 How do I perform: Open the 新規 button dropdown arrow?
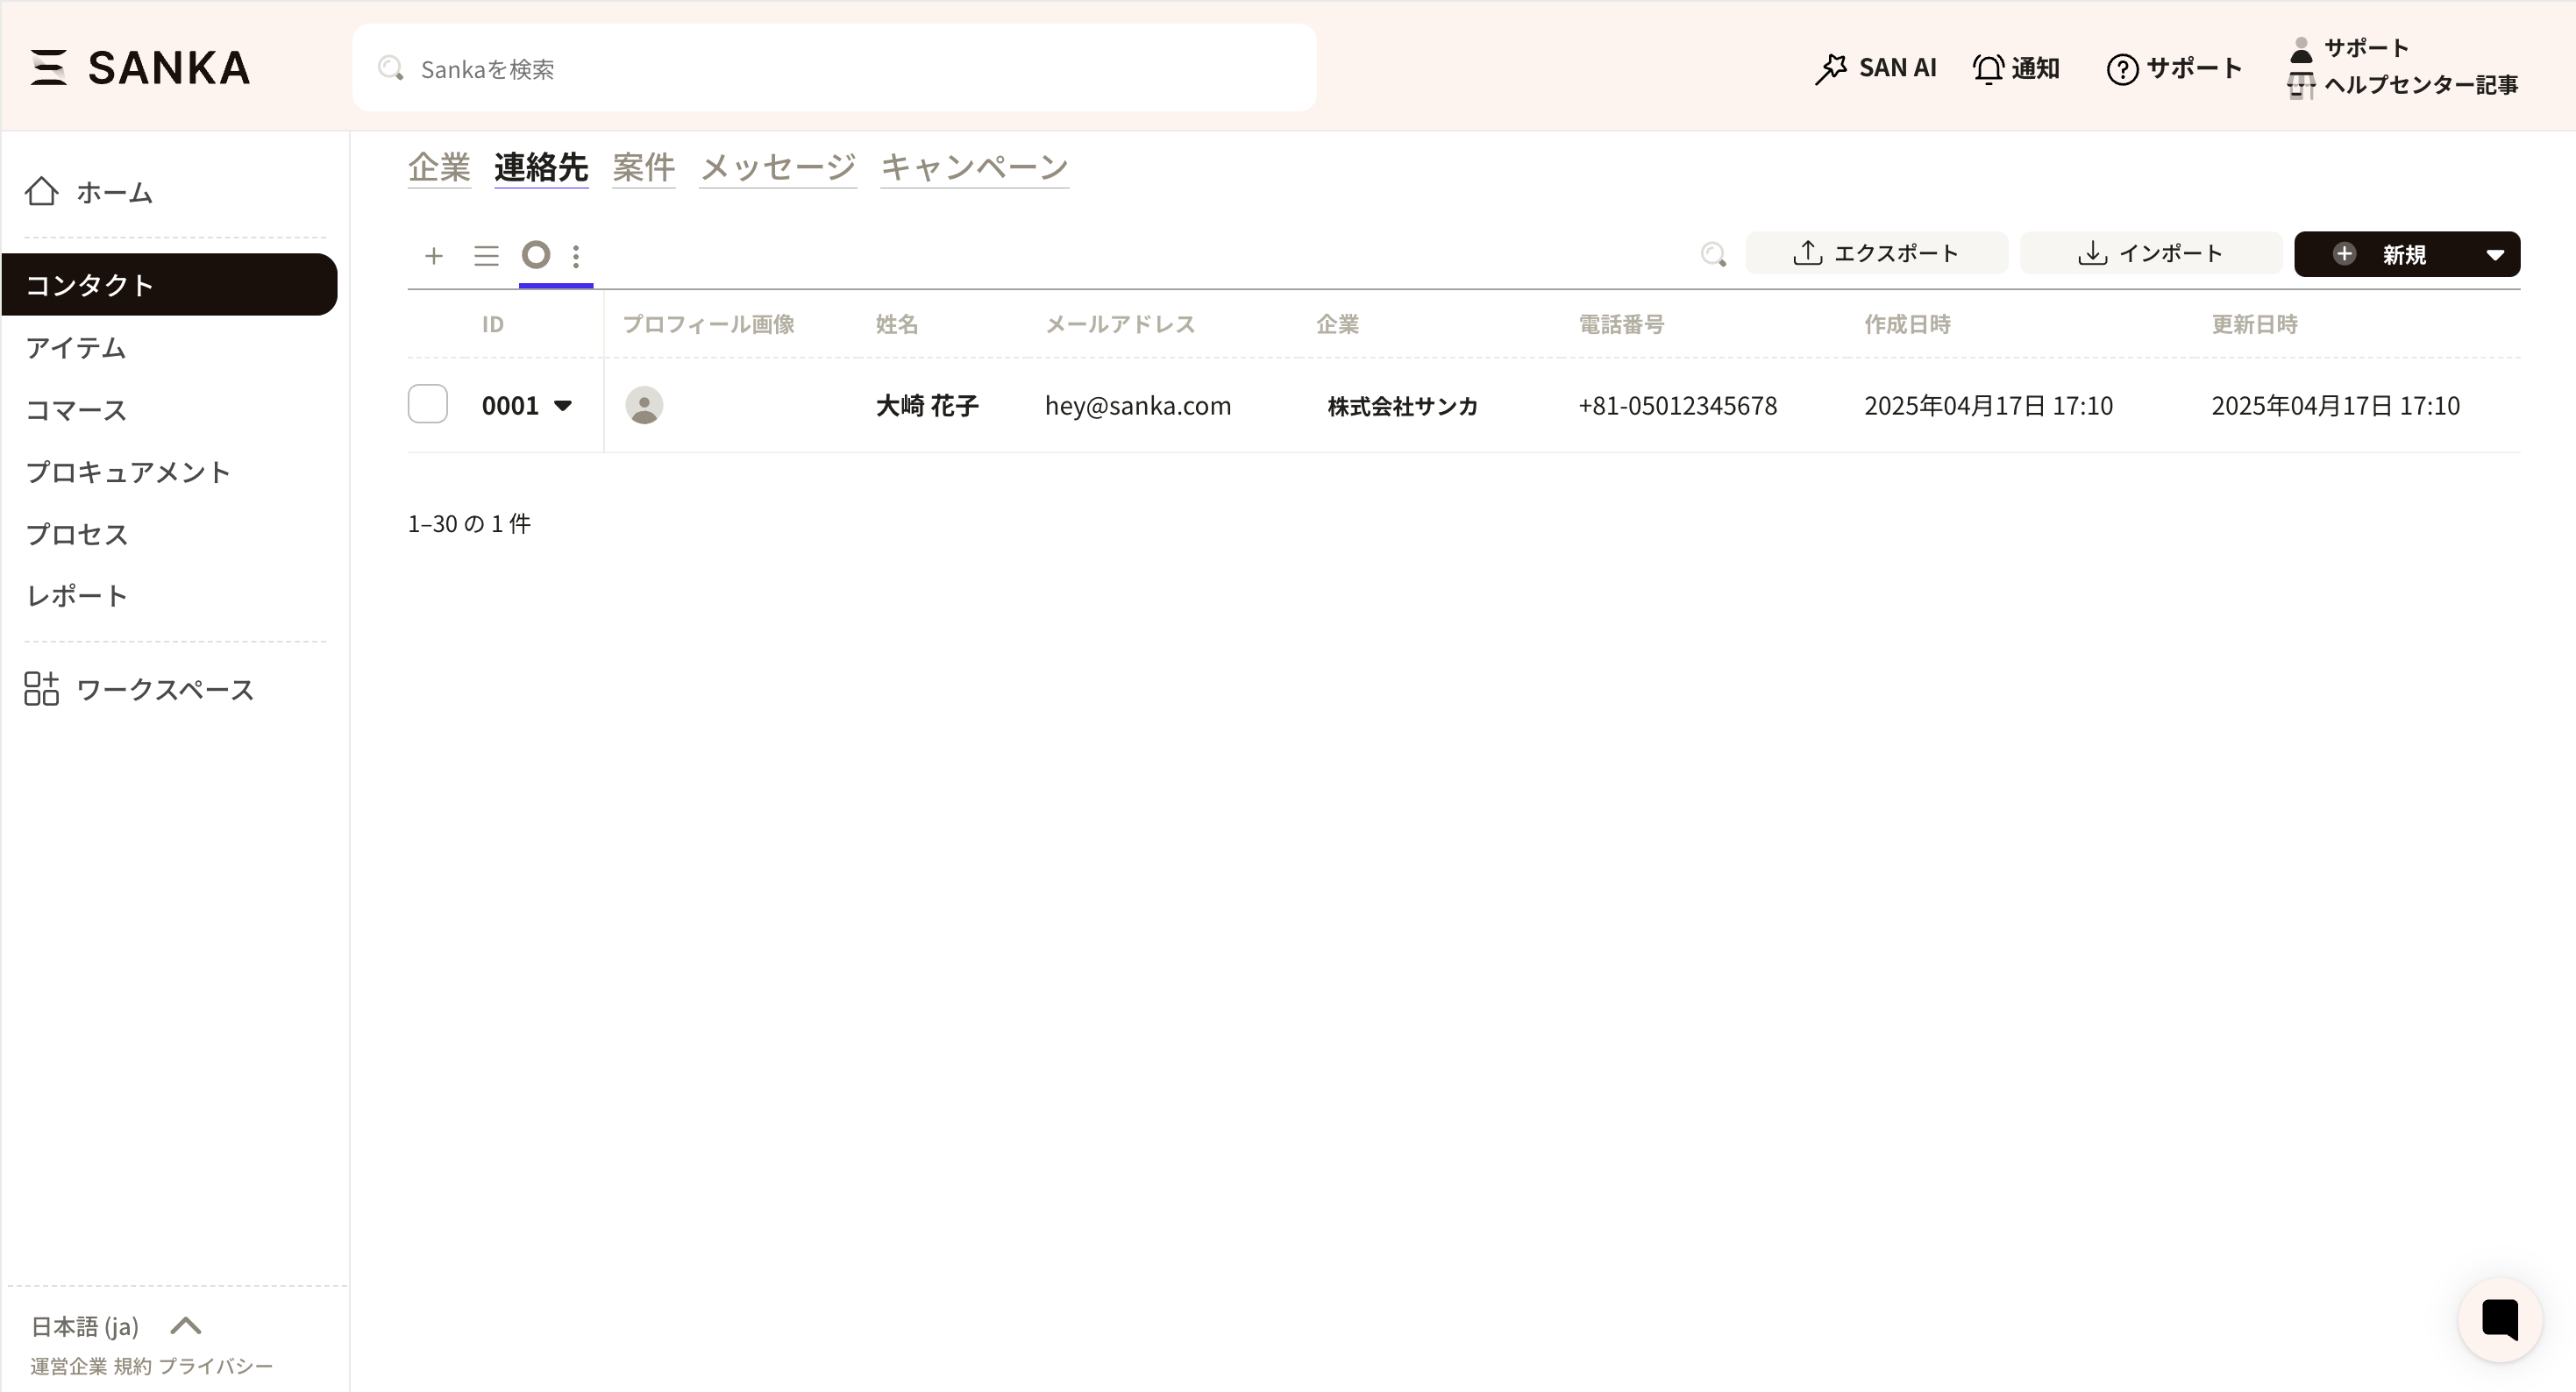pos(2495,254)
